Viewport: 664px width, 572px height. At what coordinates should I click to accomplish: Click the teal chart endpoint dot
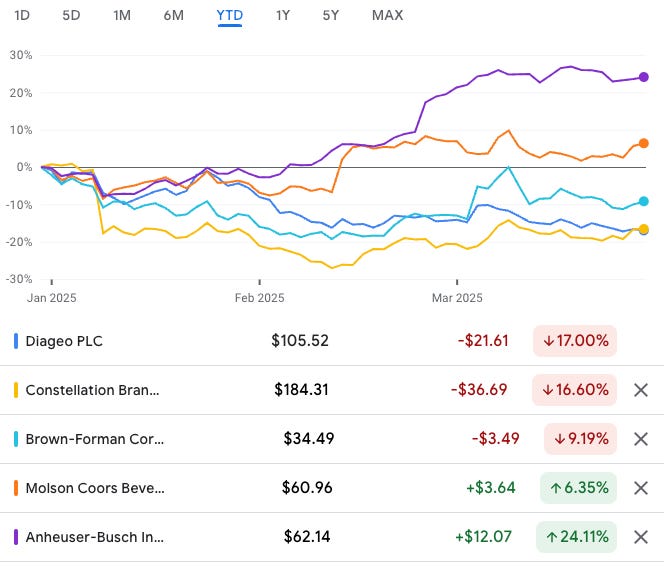tap(644, 202)
